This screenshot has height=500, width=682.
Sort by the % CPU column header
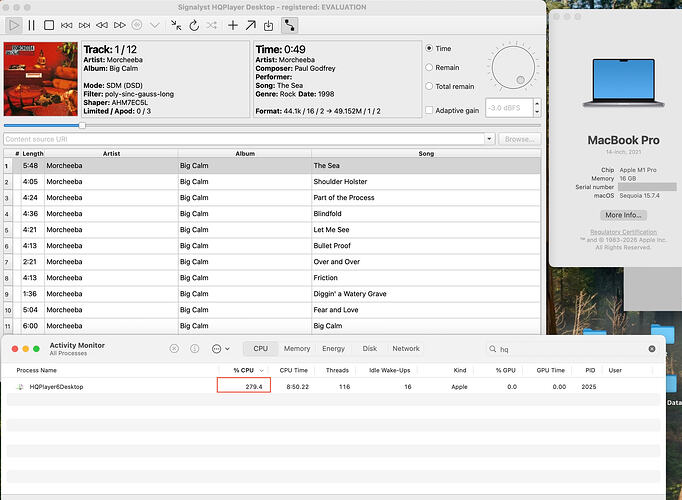(x=244, y=370)
